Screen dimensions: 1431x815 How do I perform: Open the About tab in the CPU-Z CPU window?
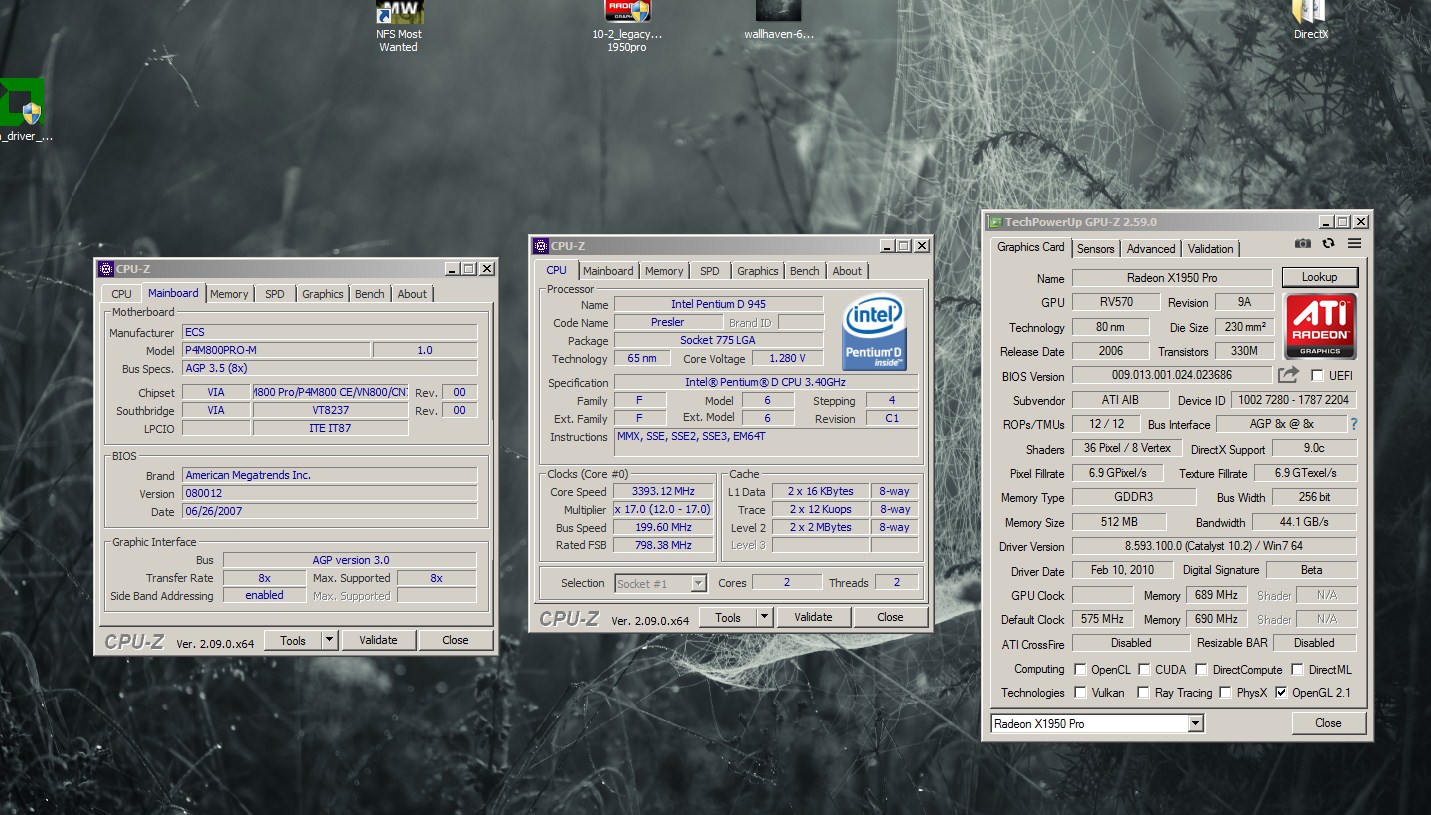click(847, 271)
